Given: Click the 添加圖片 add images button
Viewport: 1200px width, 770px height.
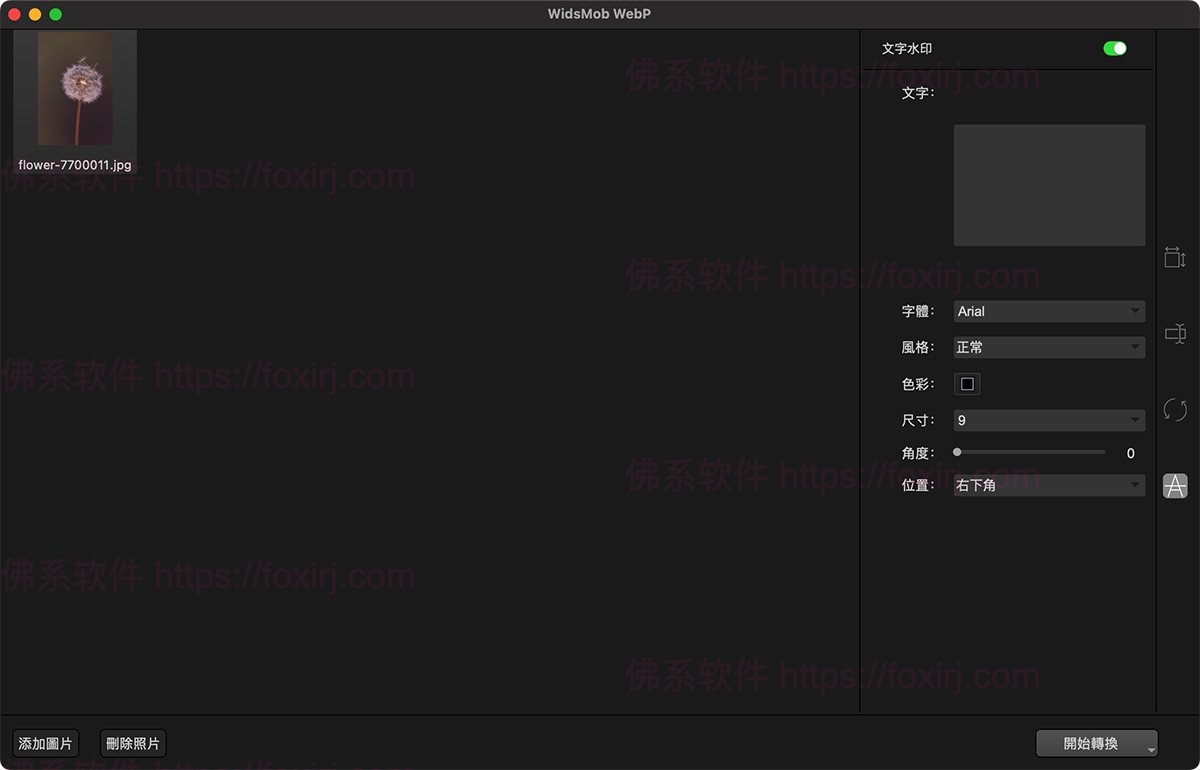Looking at the screenshot, I should [44, 743].
